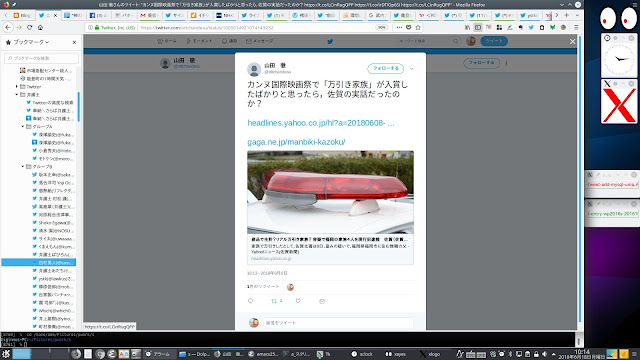This screenshot has width=640, height=360.
Task: Click Firefox-logo extension icon in toolbar
Action: point(563,27)
